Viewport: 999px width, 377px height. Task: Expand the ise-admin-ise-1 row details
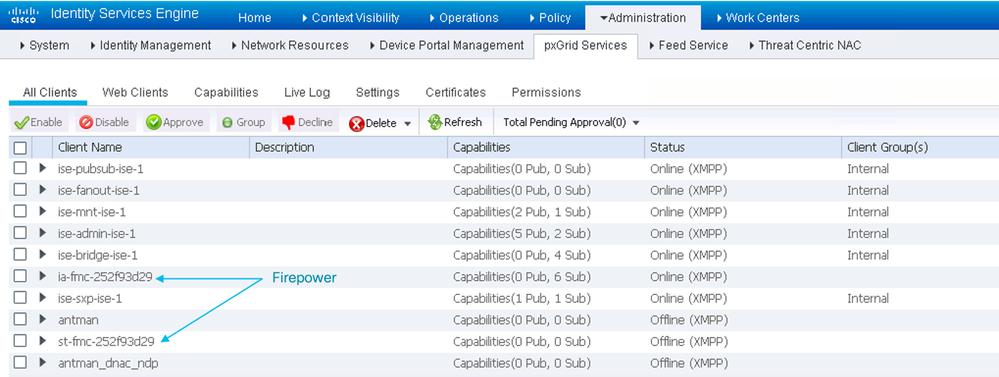43,234
